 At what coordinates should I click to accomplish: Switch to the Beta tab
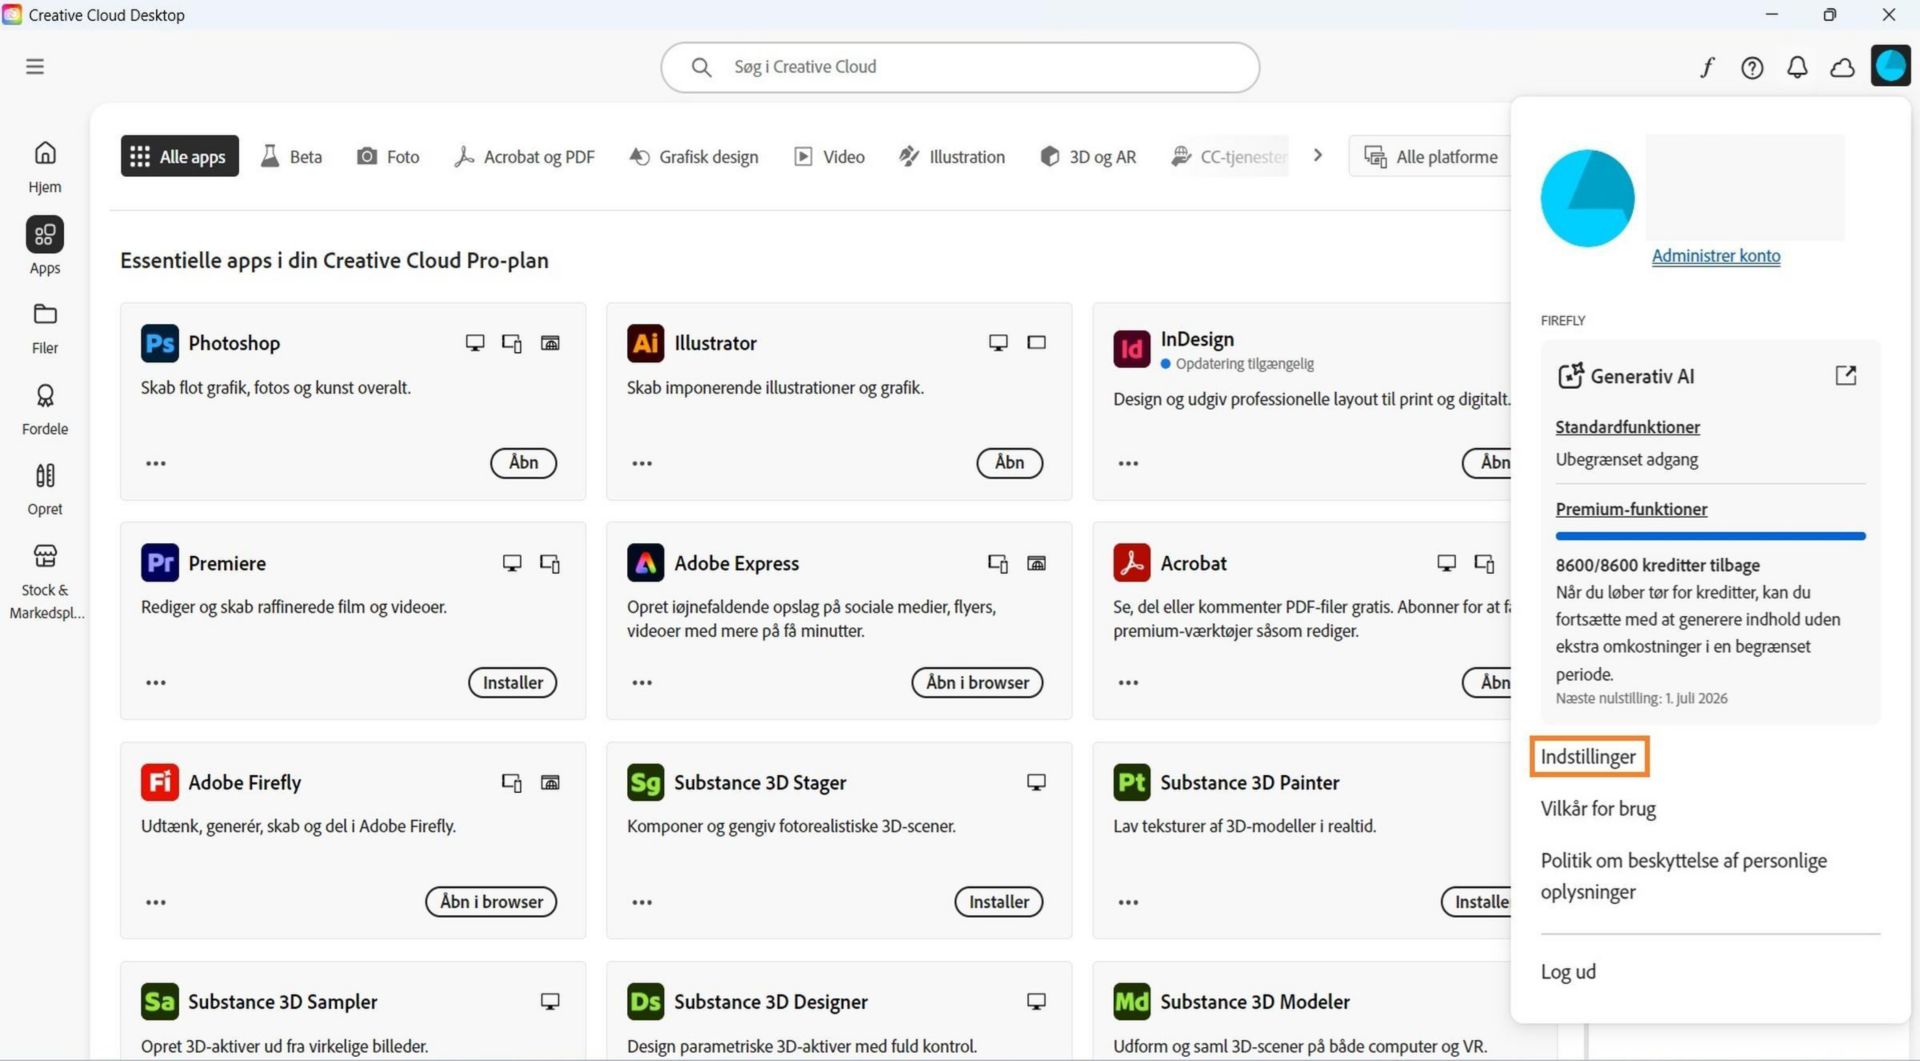(x=291, y=156)
